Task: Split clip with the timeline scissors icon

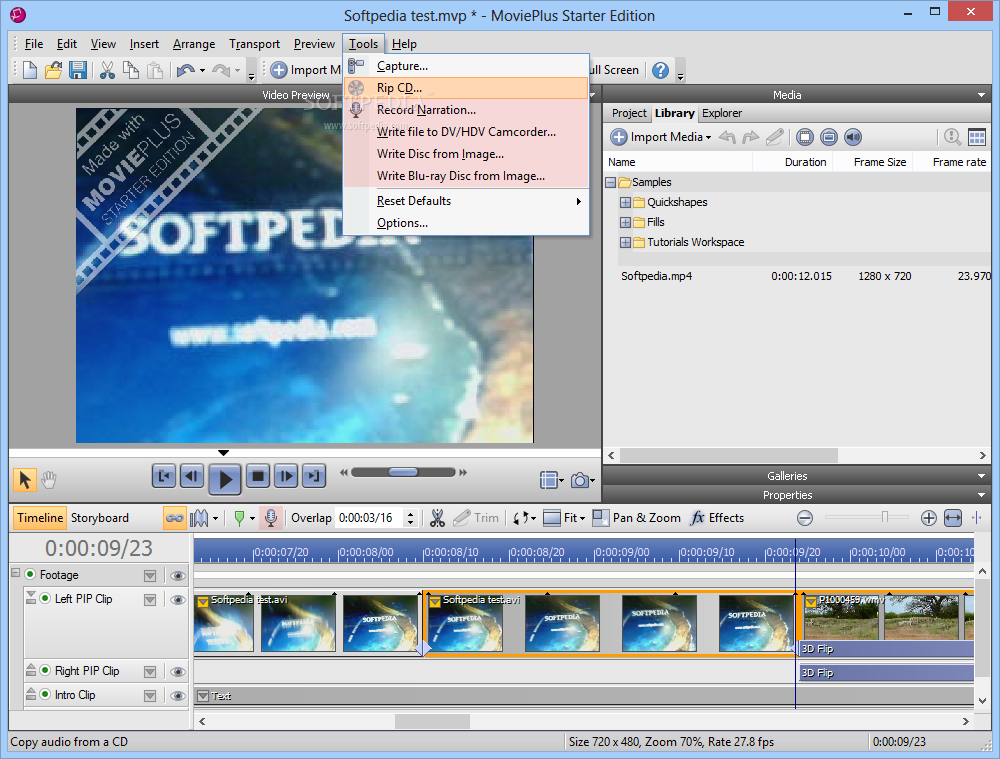Action: point(437,518)
